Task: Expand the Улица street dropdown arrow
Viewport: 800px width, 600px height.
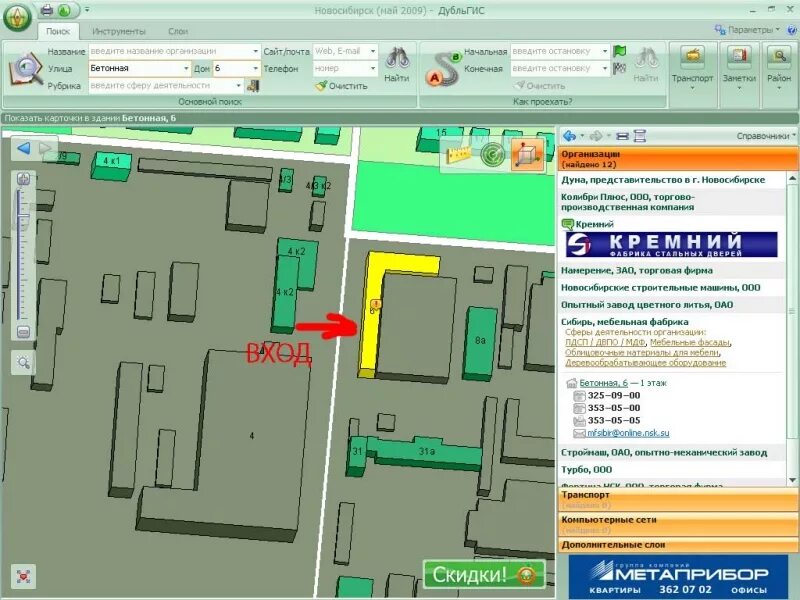Action: [186, 68]
